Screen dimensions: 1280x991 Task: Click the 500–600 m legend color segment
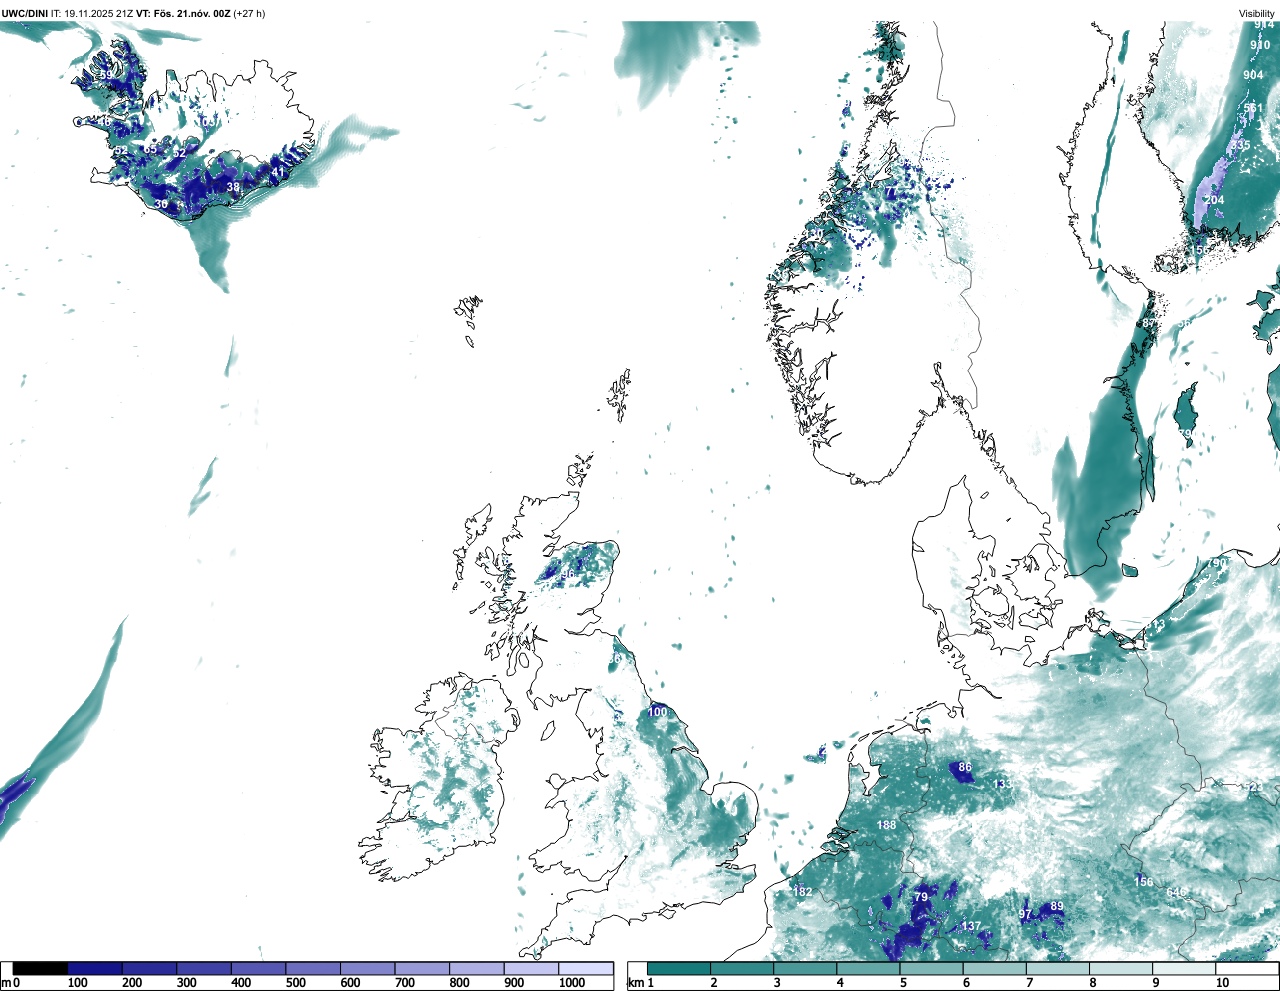click(x=313, y=968)
